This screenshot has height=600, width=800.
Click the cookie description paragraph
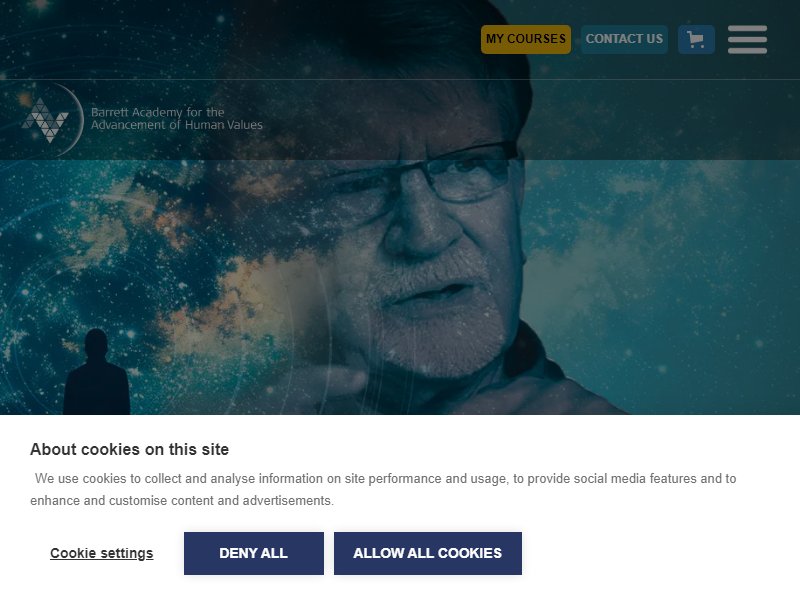[x=383, y=489]
